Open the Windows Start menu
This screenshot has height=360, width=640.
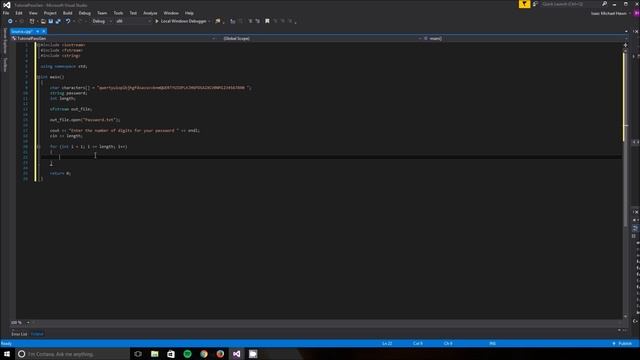(7, 354)
